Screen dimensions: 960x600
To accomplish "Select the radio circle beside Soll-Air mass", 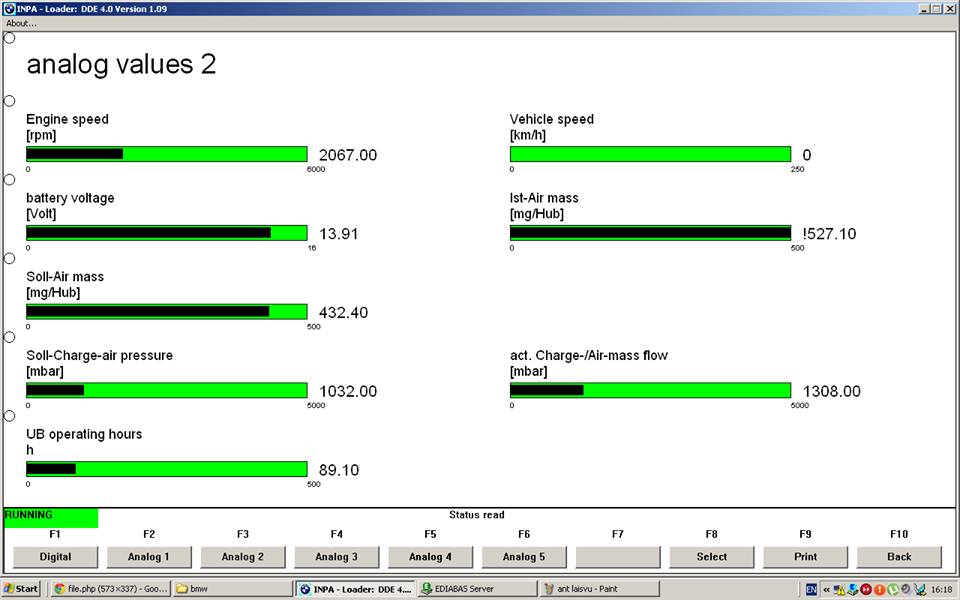I will pyautogui.click(x=9, y=259).
